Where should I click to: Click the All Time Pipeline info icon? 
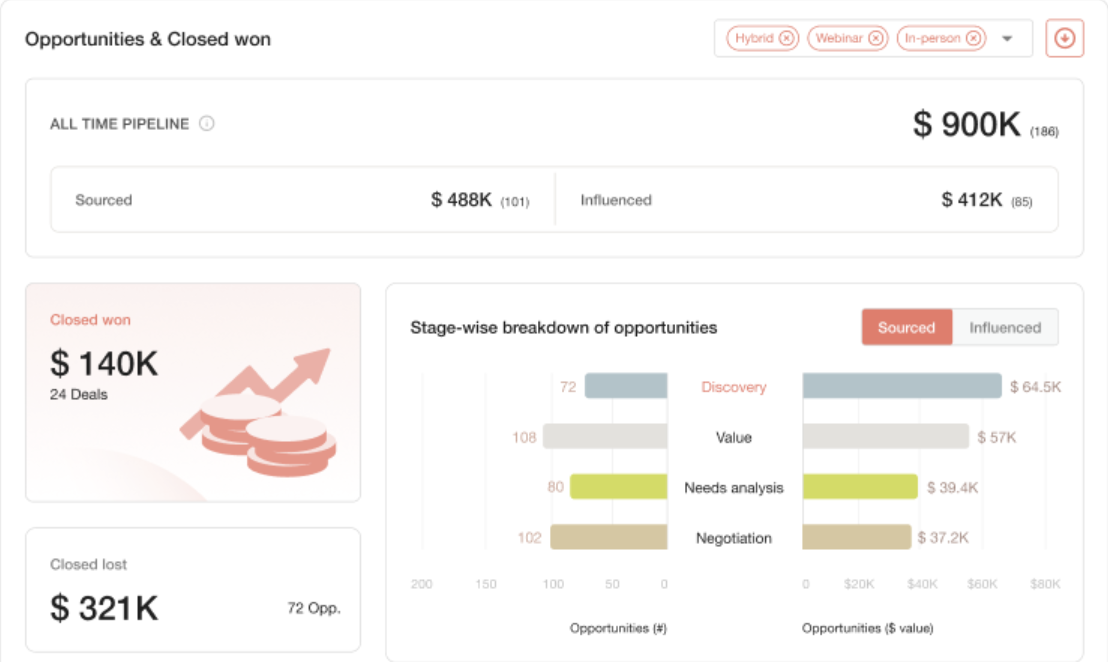click(206, 124)
